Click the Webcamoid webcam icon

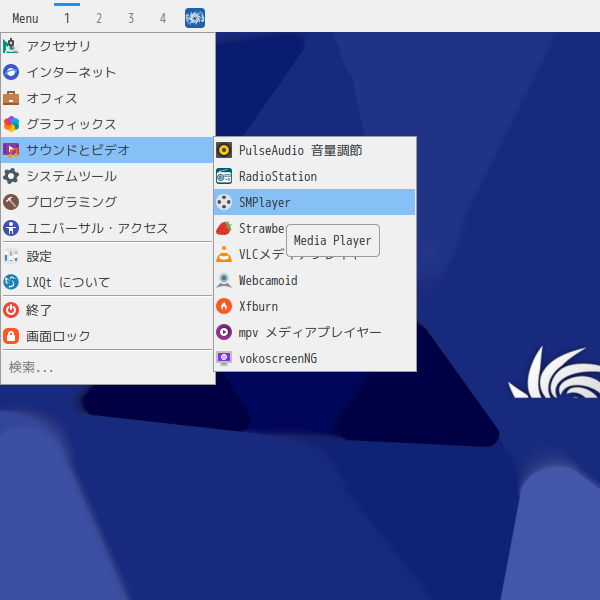pos(224,280)
